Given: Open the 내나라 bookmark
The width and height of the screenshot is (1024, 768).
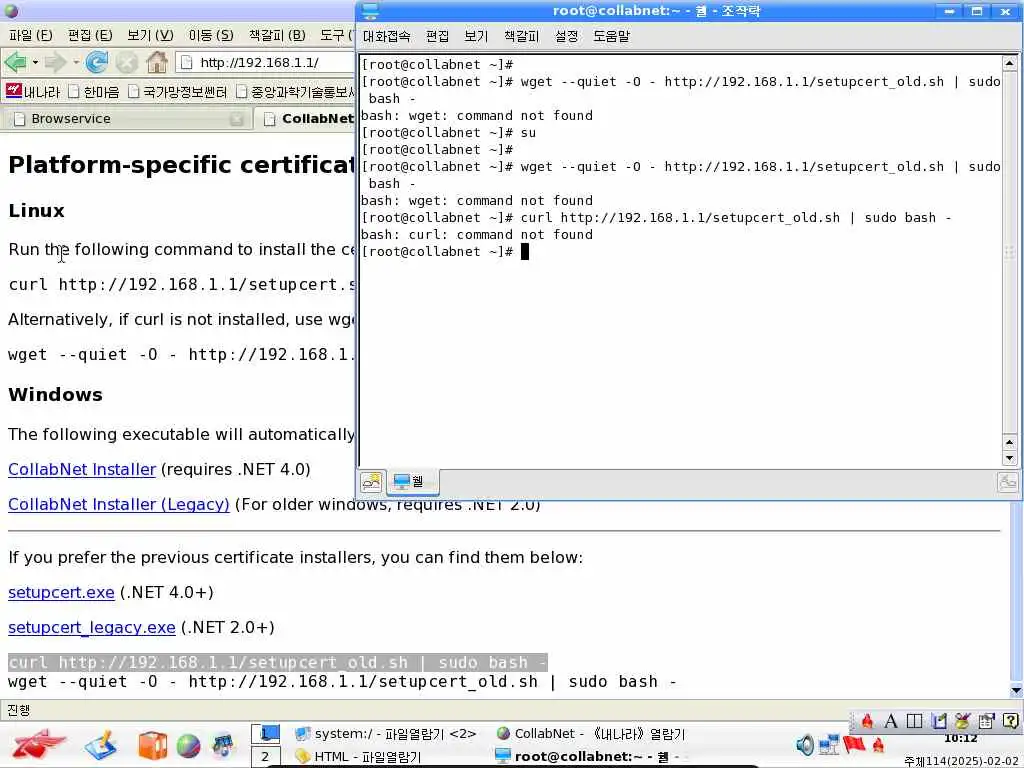Looking at the screenshot, I should 32,91.
